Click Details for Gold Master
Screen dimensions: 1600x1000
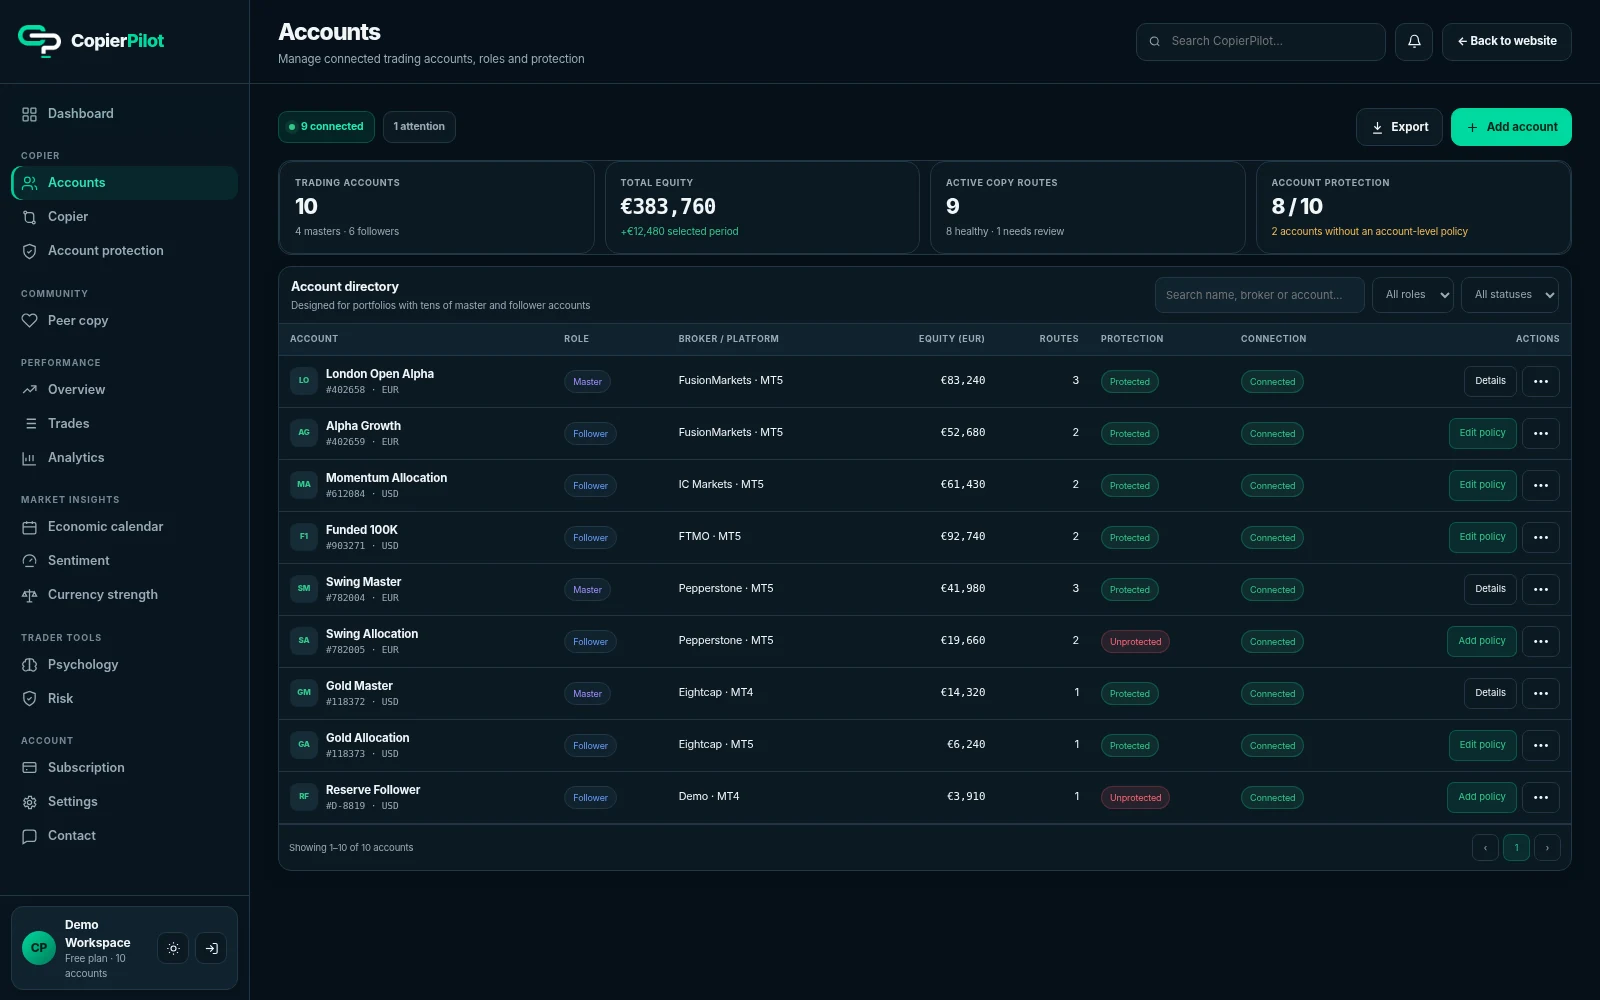tap(1490, 693)
